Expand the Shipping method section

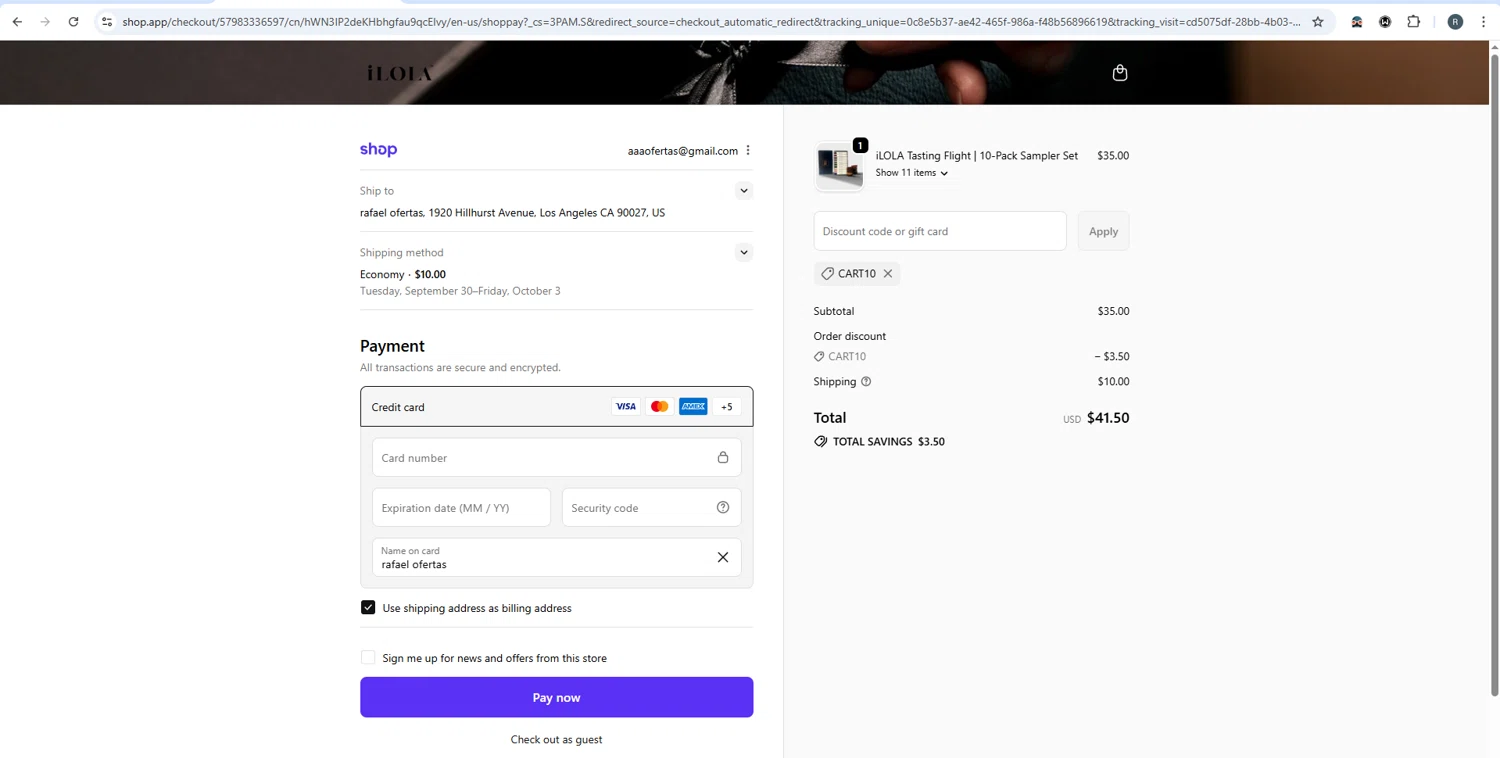coord(744,252)
